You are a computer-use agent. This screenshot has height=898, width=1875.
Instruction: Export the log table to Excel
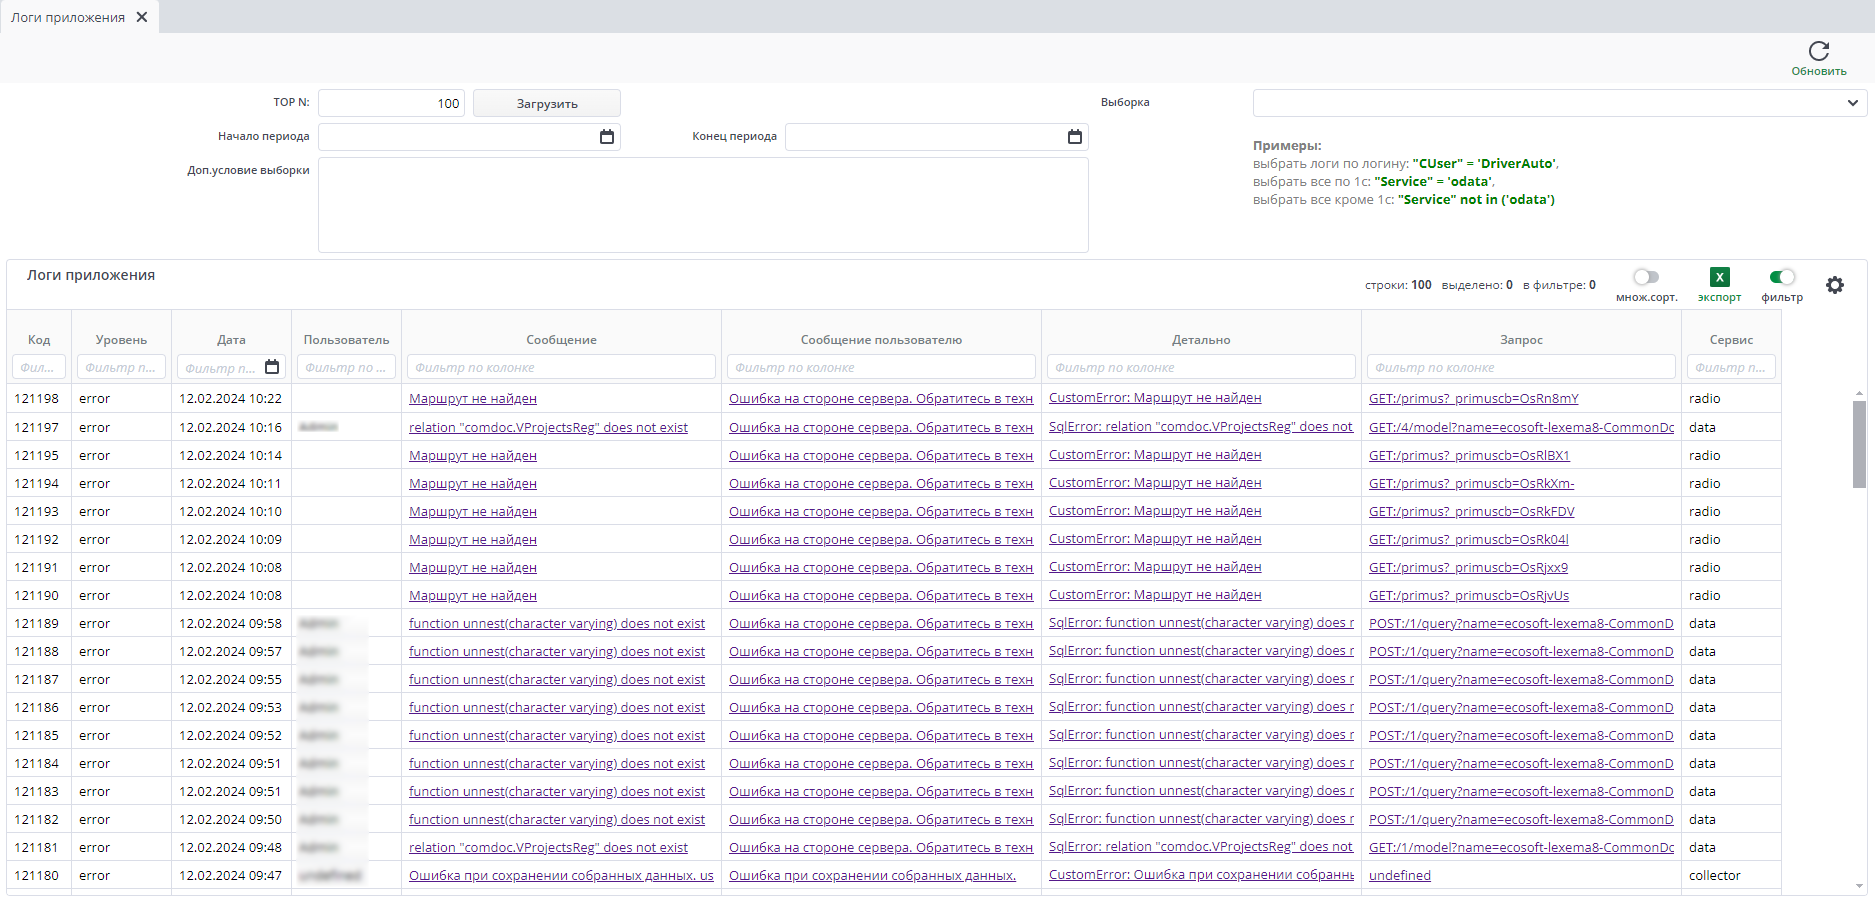point(1719,278)
